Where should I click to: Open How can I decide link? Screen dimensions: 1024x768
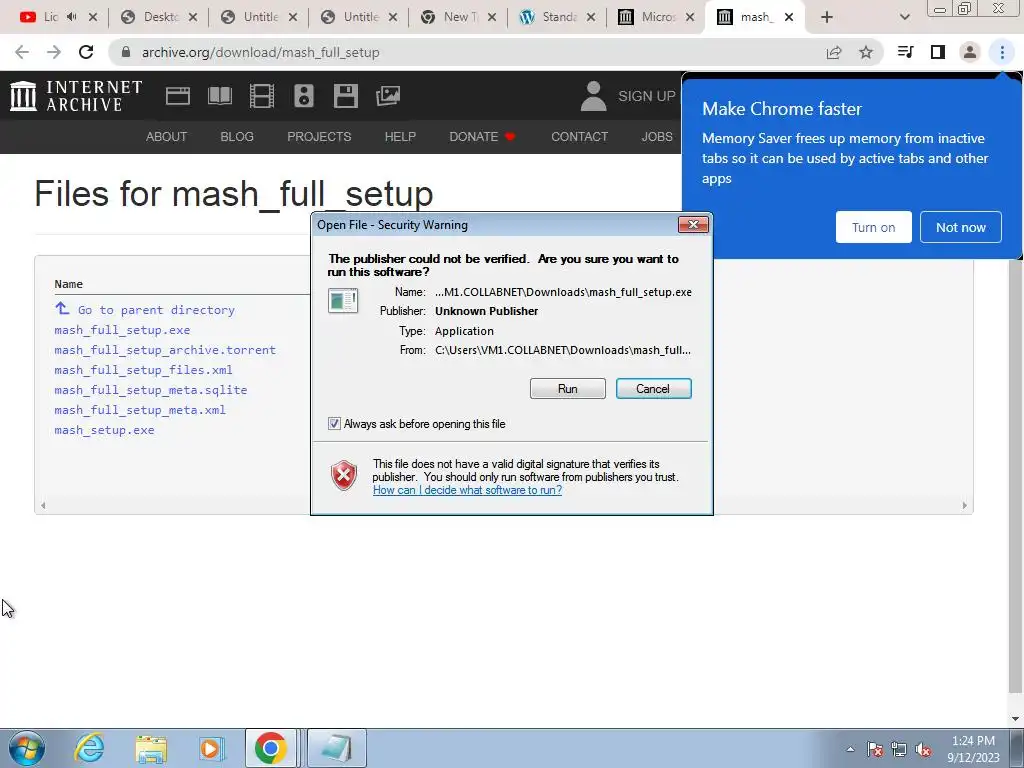[467, 490]
